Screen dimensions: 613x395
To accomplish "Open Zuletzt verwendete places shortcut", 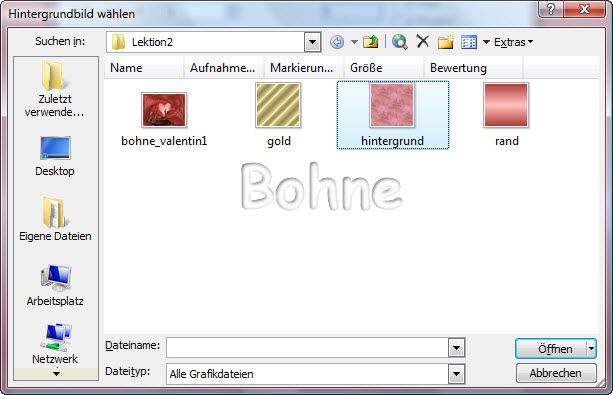I will point(55,89).
